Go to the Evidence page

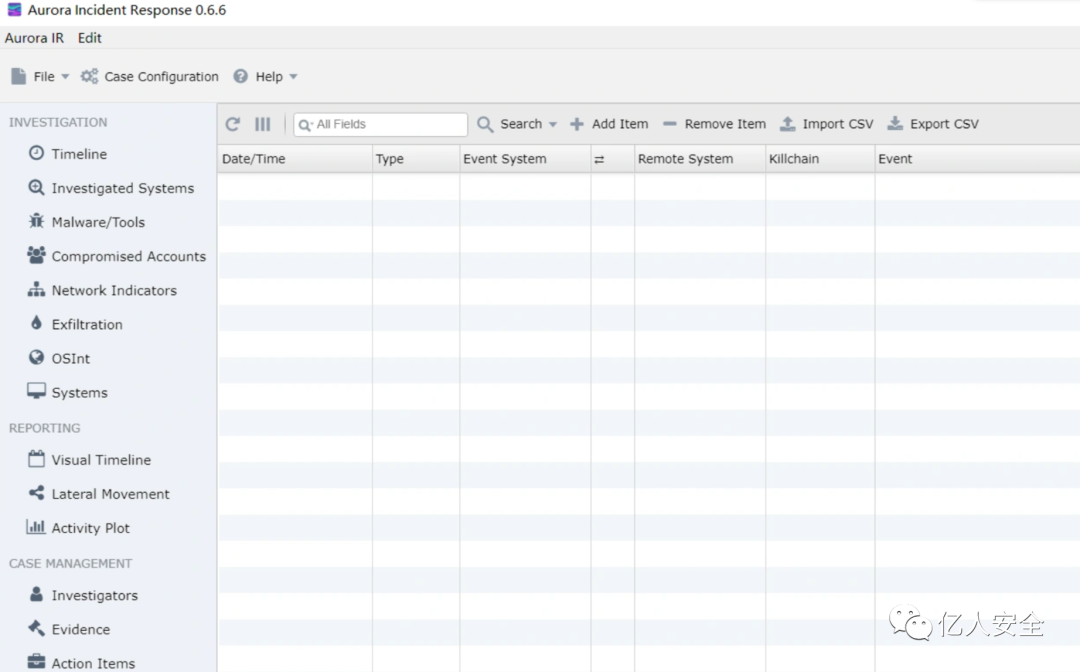pyautogui.click(x=81, y=629)
